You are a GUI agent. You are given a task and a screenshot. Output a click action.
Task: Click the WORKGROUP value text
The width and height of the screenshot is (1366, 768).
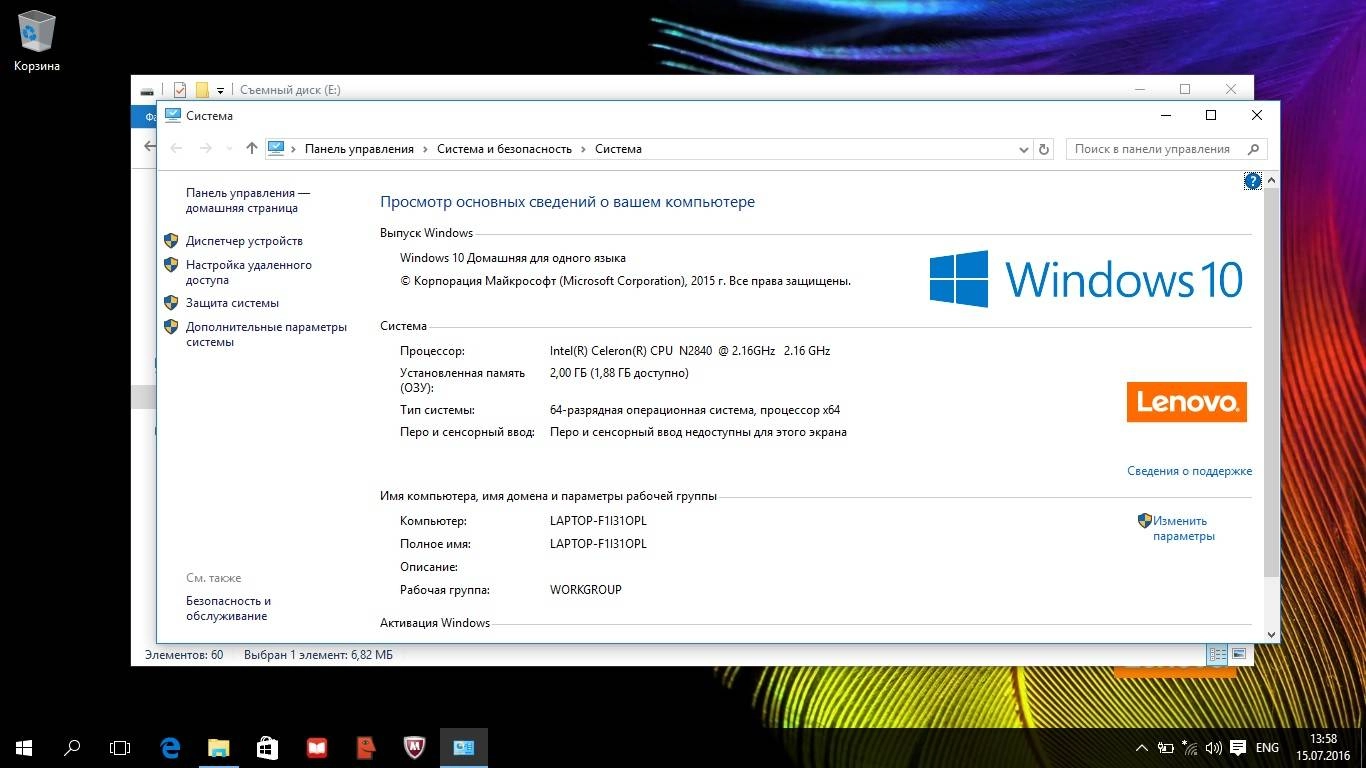point(586,590)
